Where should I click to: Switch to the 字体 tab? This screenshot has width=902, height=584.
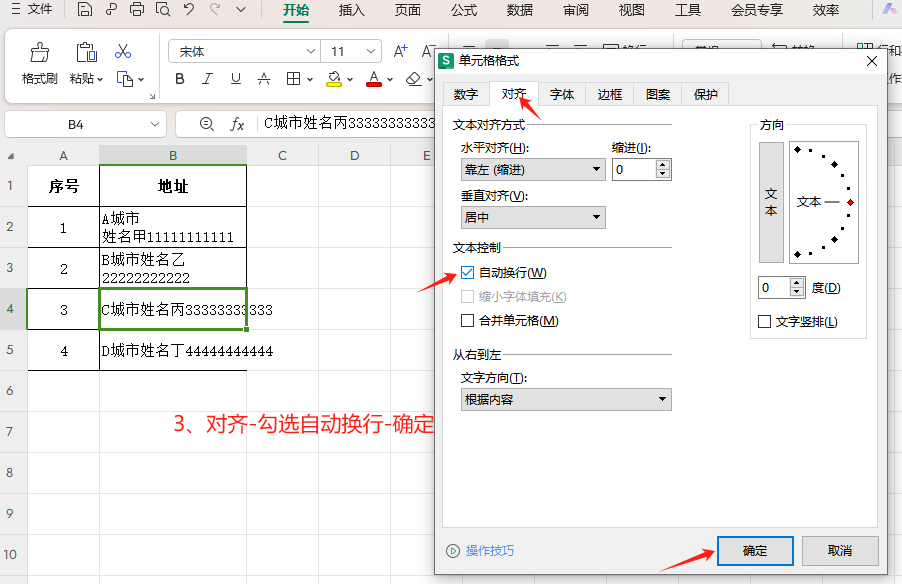coord(561,94)
